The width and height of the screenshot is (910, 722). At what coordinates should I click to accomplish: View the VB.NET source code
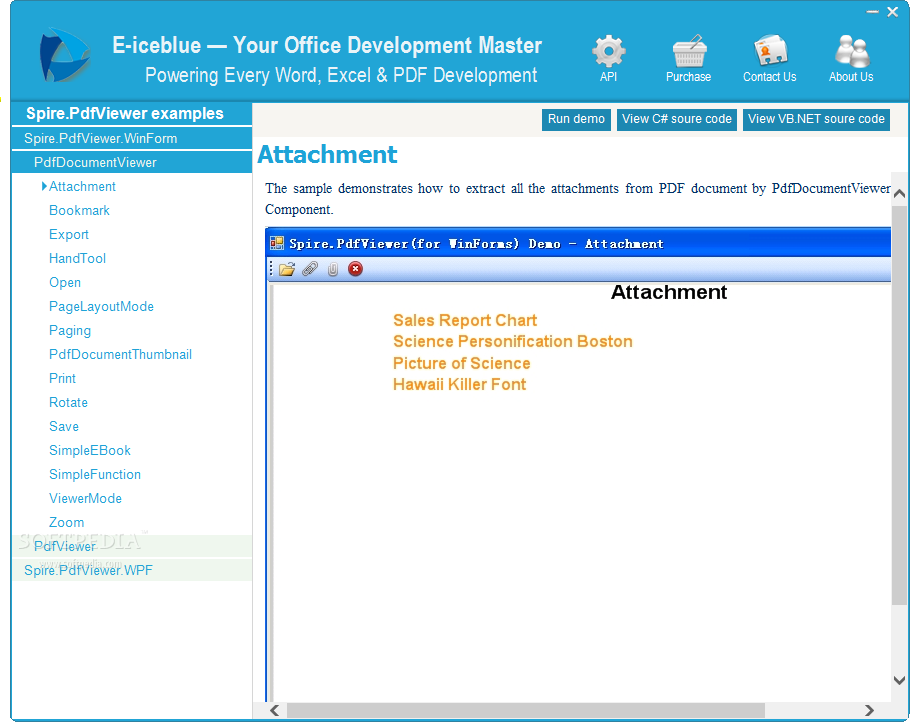coord(816,120)
